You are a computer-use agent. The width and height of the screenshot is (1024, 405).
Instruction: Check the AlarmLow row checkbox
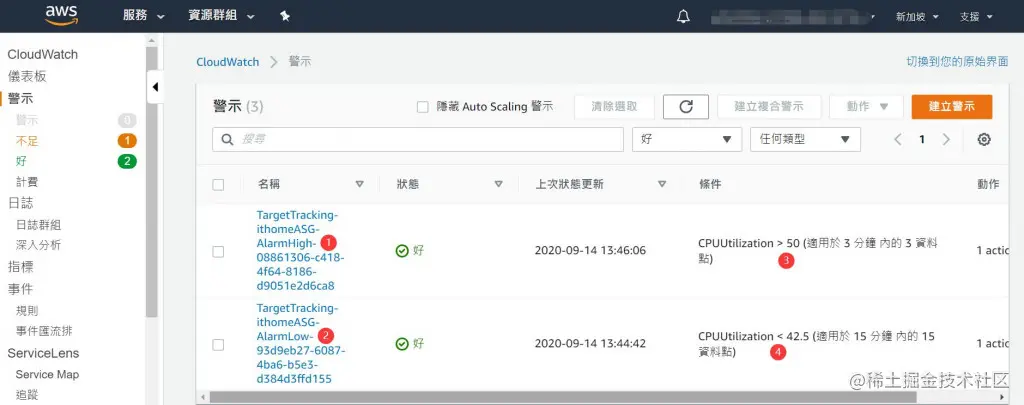[218, 344]
